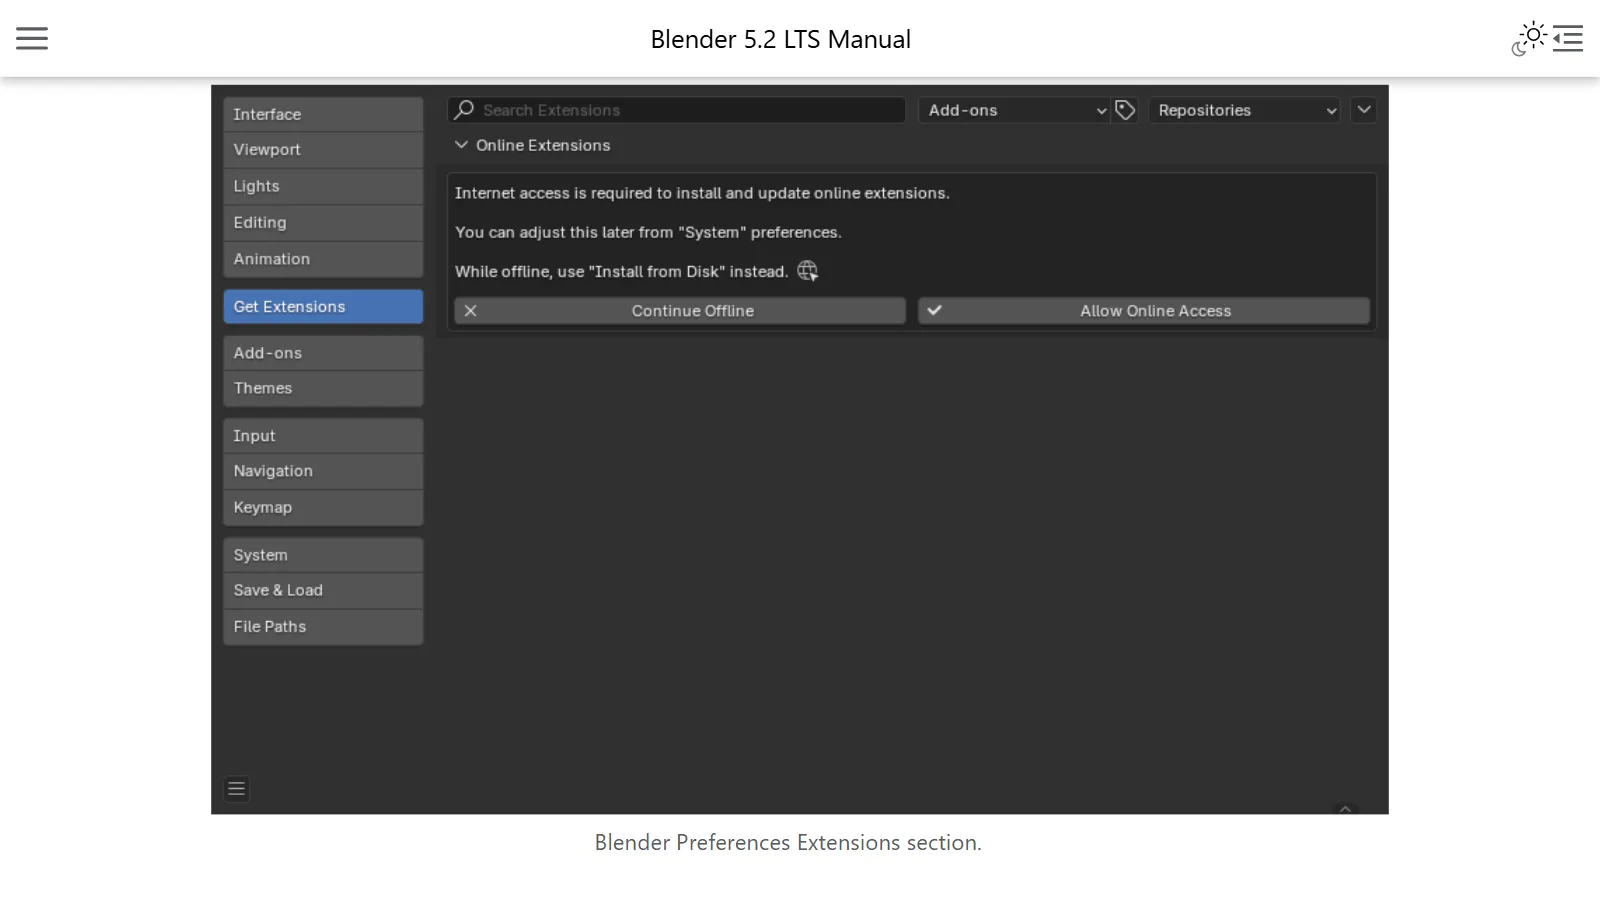Go to the Keymap preferences section
Image resolution: width=1600 pixels, height=900 pixels.
click(x=323, y=507)
